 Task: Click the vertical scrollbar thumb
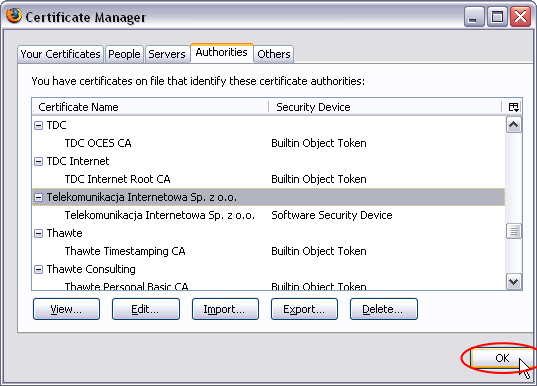[x=513, y=231]
